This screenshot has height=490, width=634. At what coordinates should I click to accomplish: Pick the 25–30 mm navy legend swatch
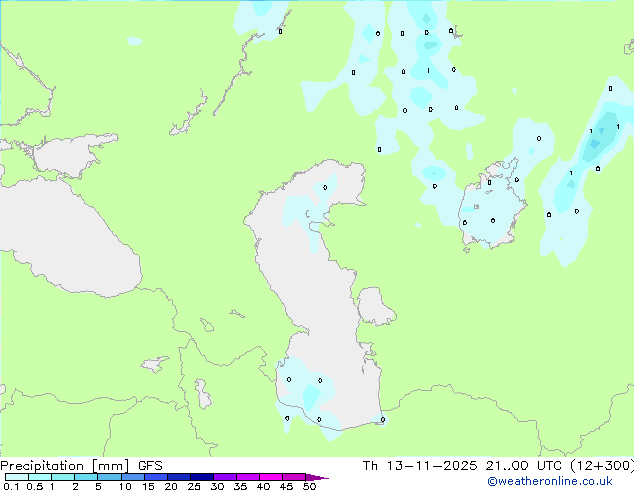click(x=201, y=477)
